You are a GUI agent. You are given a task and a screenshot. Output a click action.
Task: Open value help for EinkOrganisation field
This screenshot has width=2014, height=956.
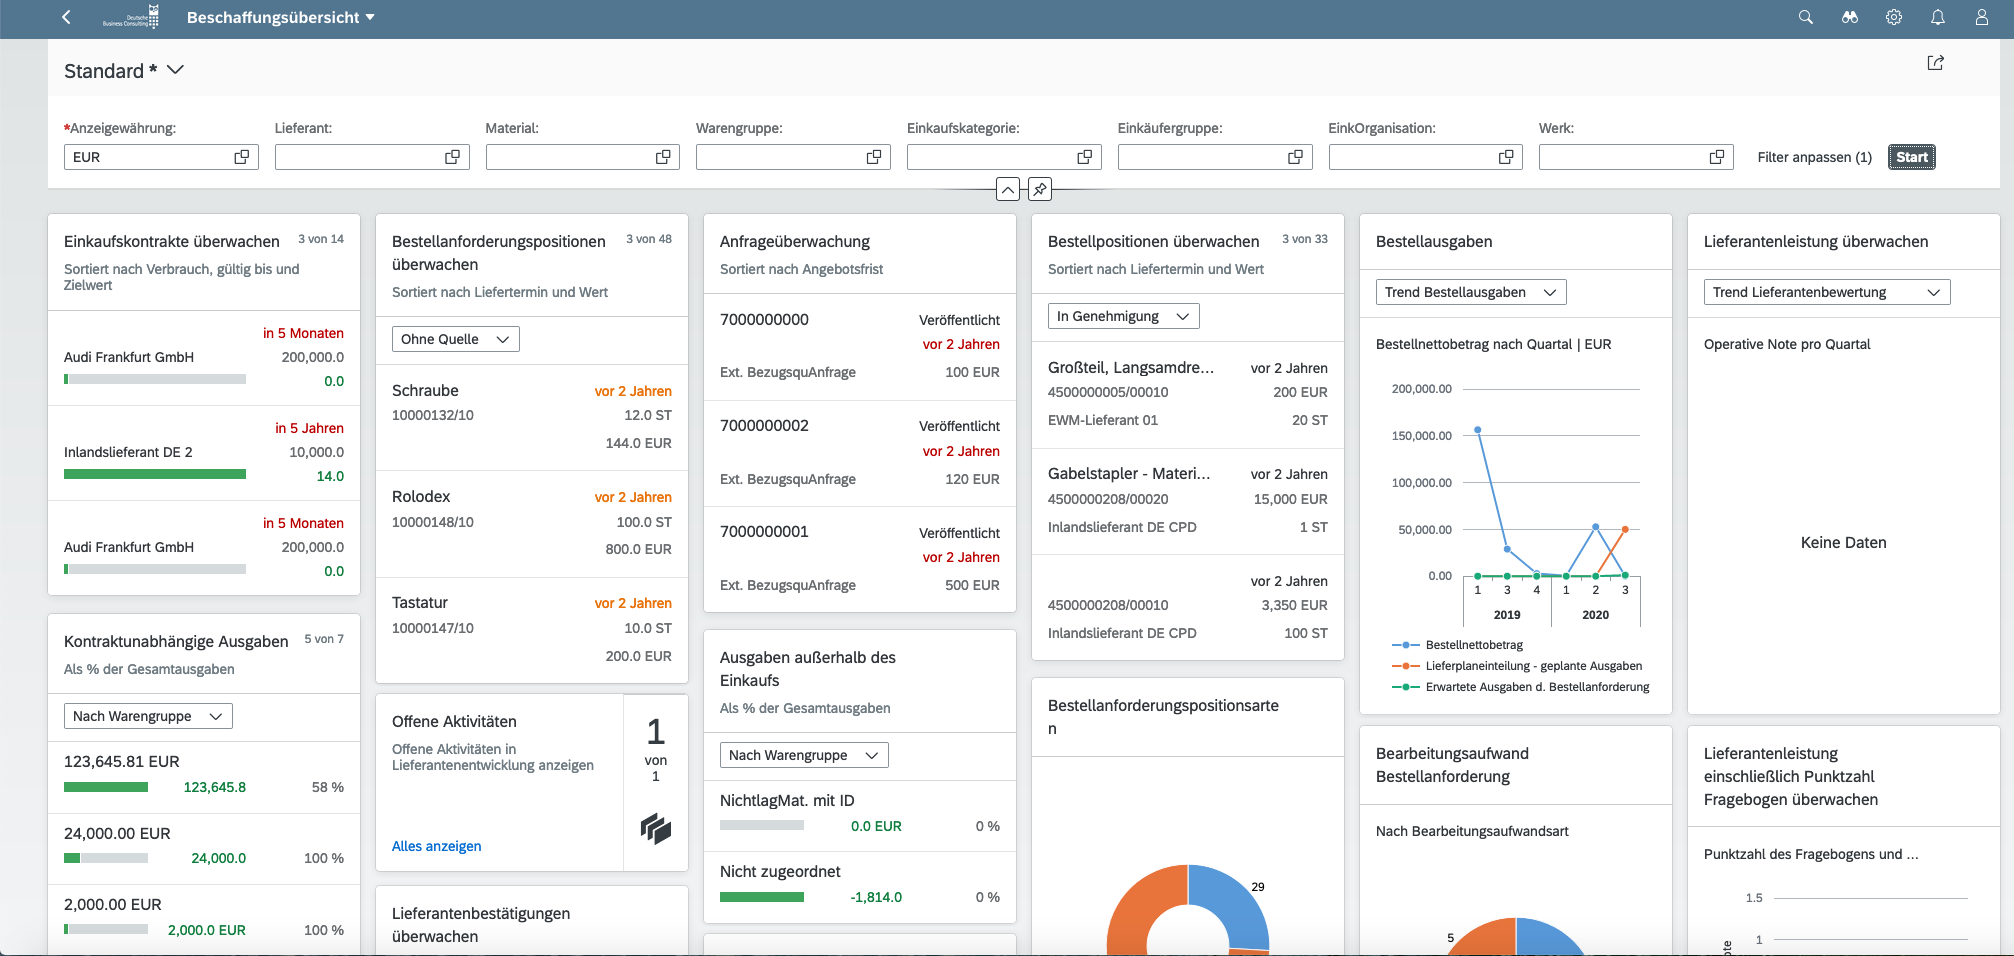(1506, 157)
